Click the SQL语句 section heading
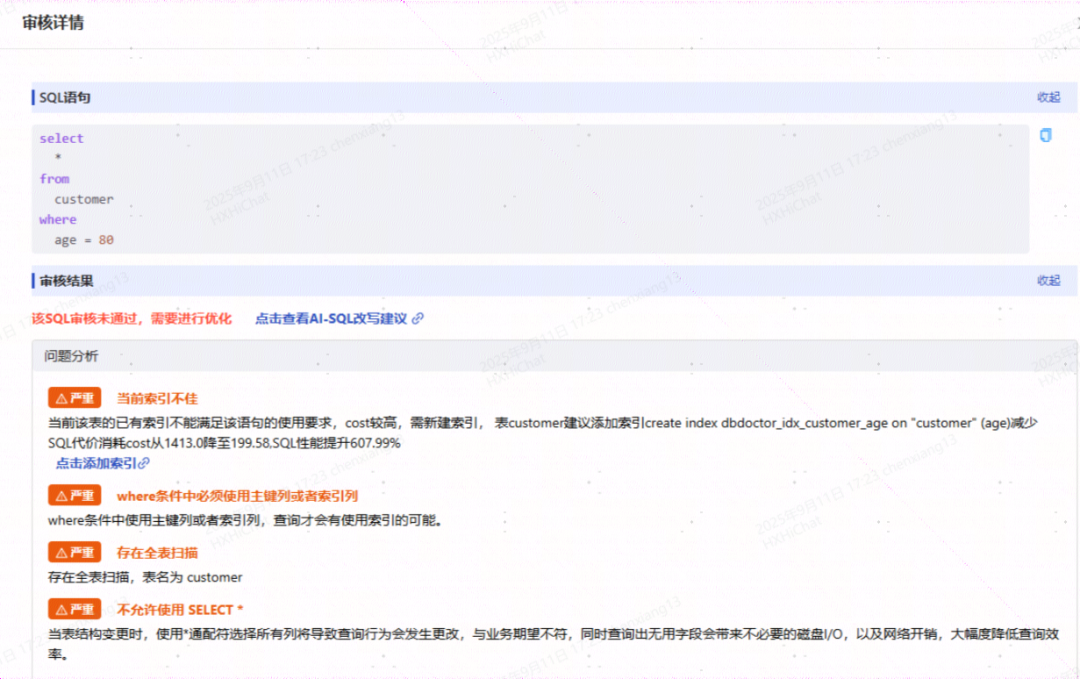This screenshot has height=679, width=1080. click(65, 98)
